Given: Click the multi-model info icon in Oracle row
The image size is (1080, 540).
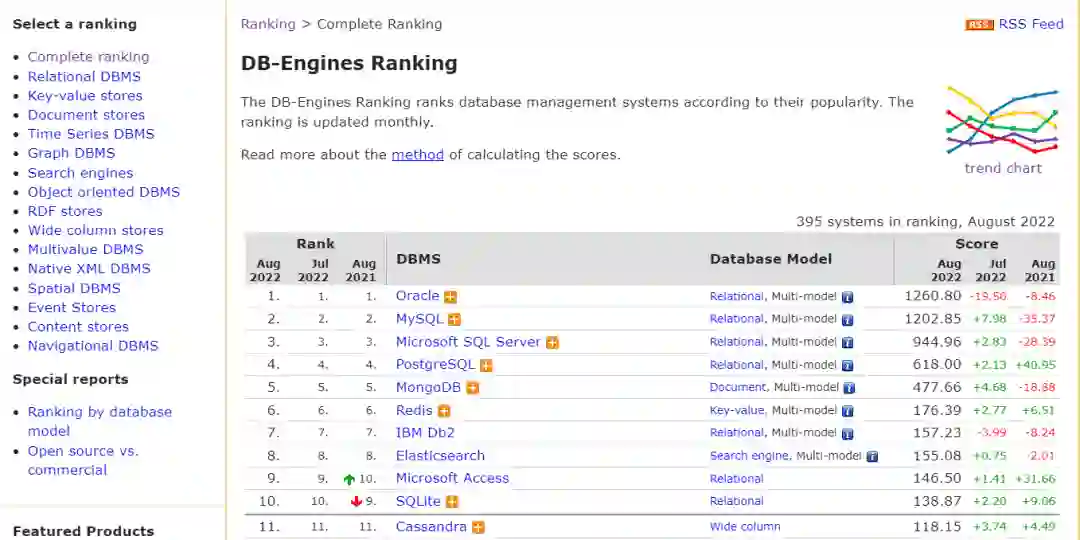Looking at the screenshot, I should pyautogui.click(x=847, y=297).
